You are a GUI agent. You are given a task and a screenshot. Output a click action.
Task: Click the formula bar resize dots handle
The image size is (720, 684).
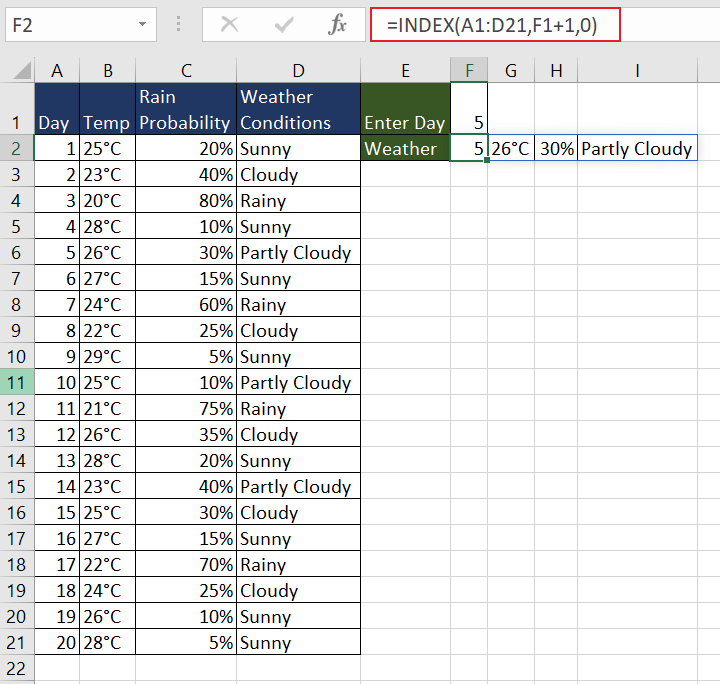coord(179,25)
